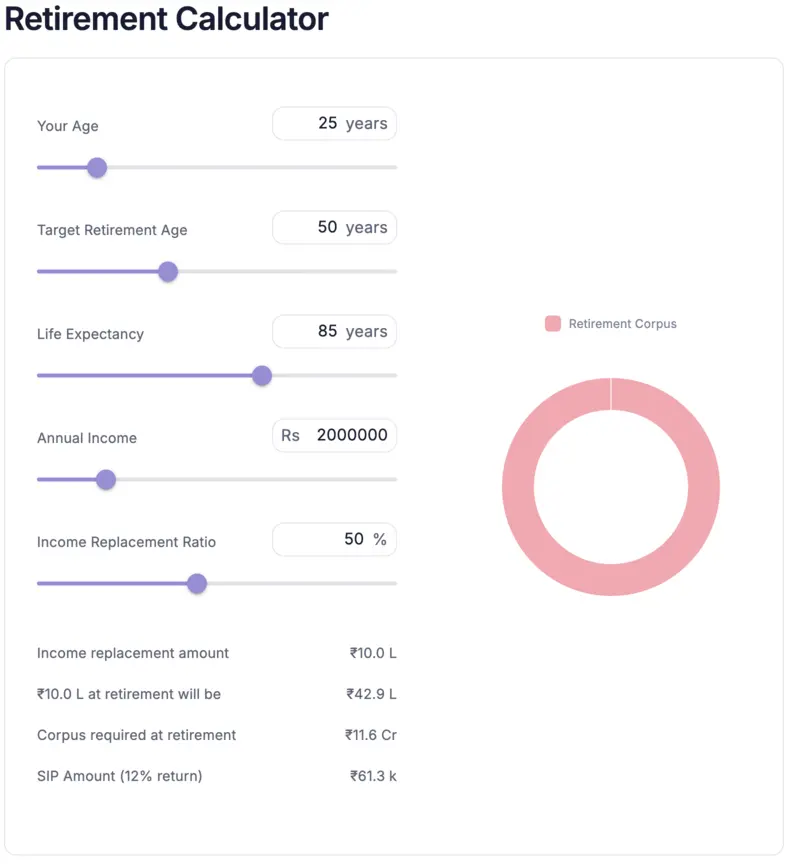Select the pink donut chart segment
Viewport: 790px width, 864px height.
tap(612, 393)
